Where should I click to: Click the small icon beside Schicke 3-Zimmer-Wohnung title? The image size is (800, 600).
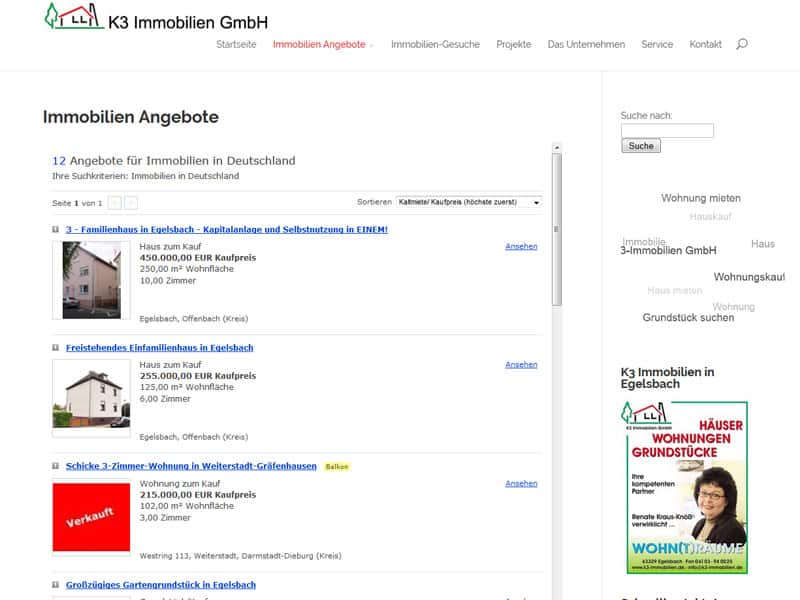point(56,466)
